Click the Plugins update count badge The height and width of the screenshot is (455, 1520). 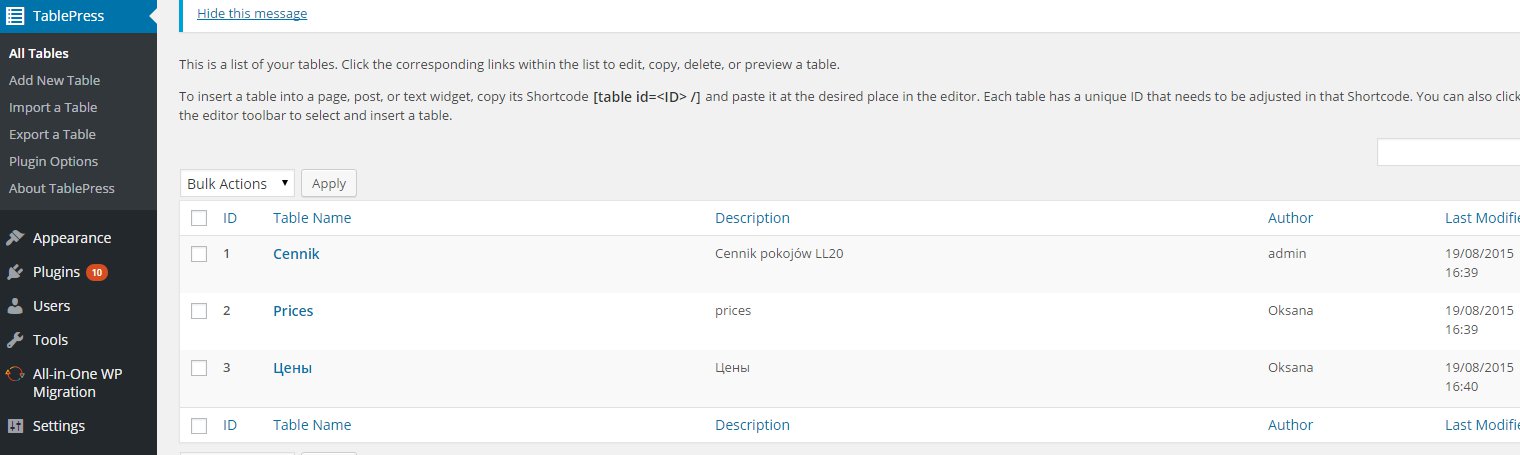(x=97, y=272)
